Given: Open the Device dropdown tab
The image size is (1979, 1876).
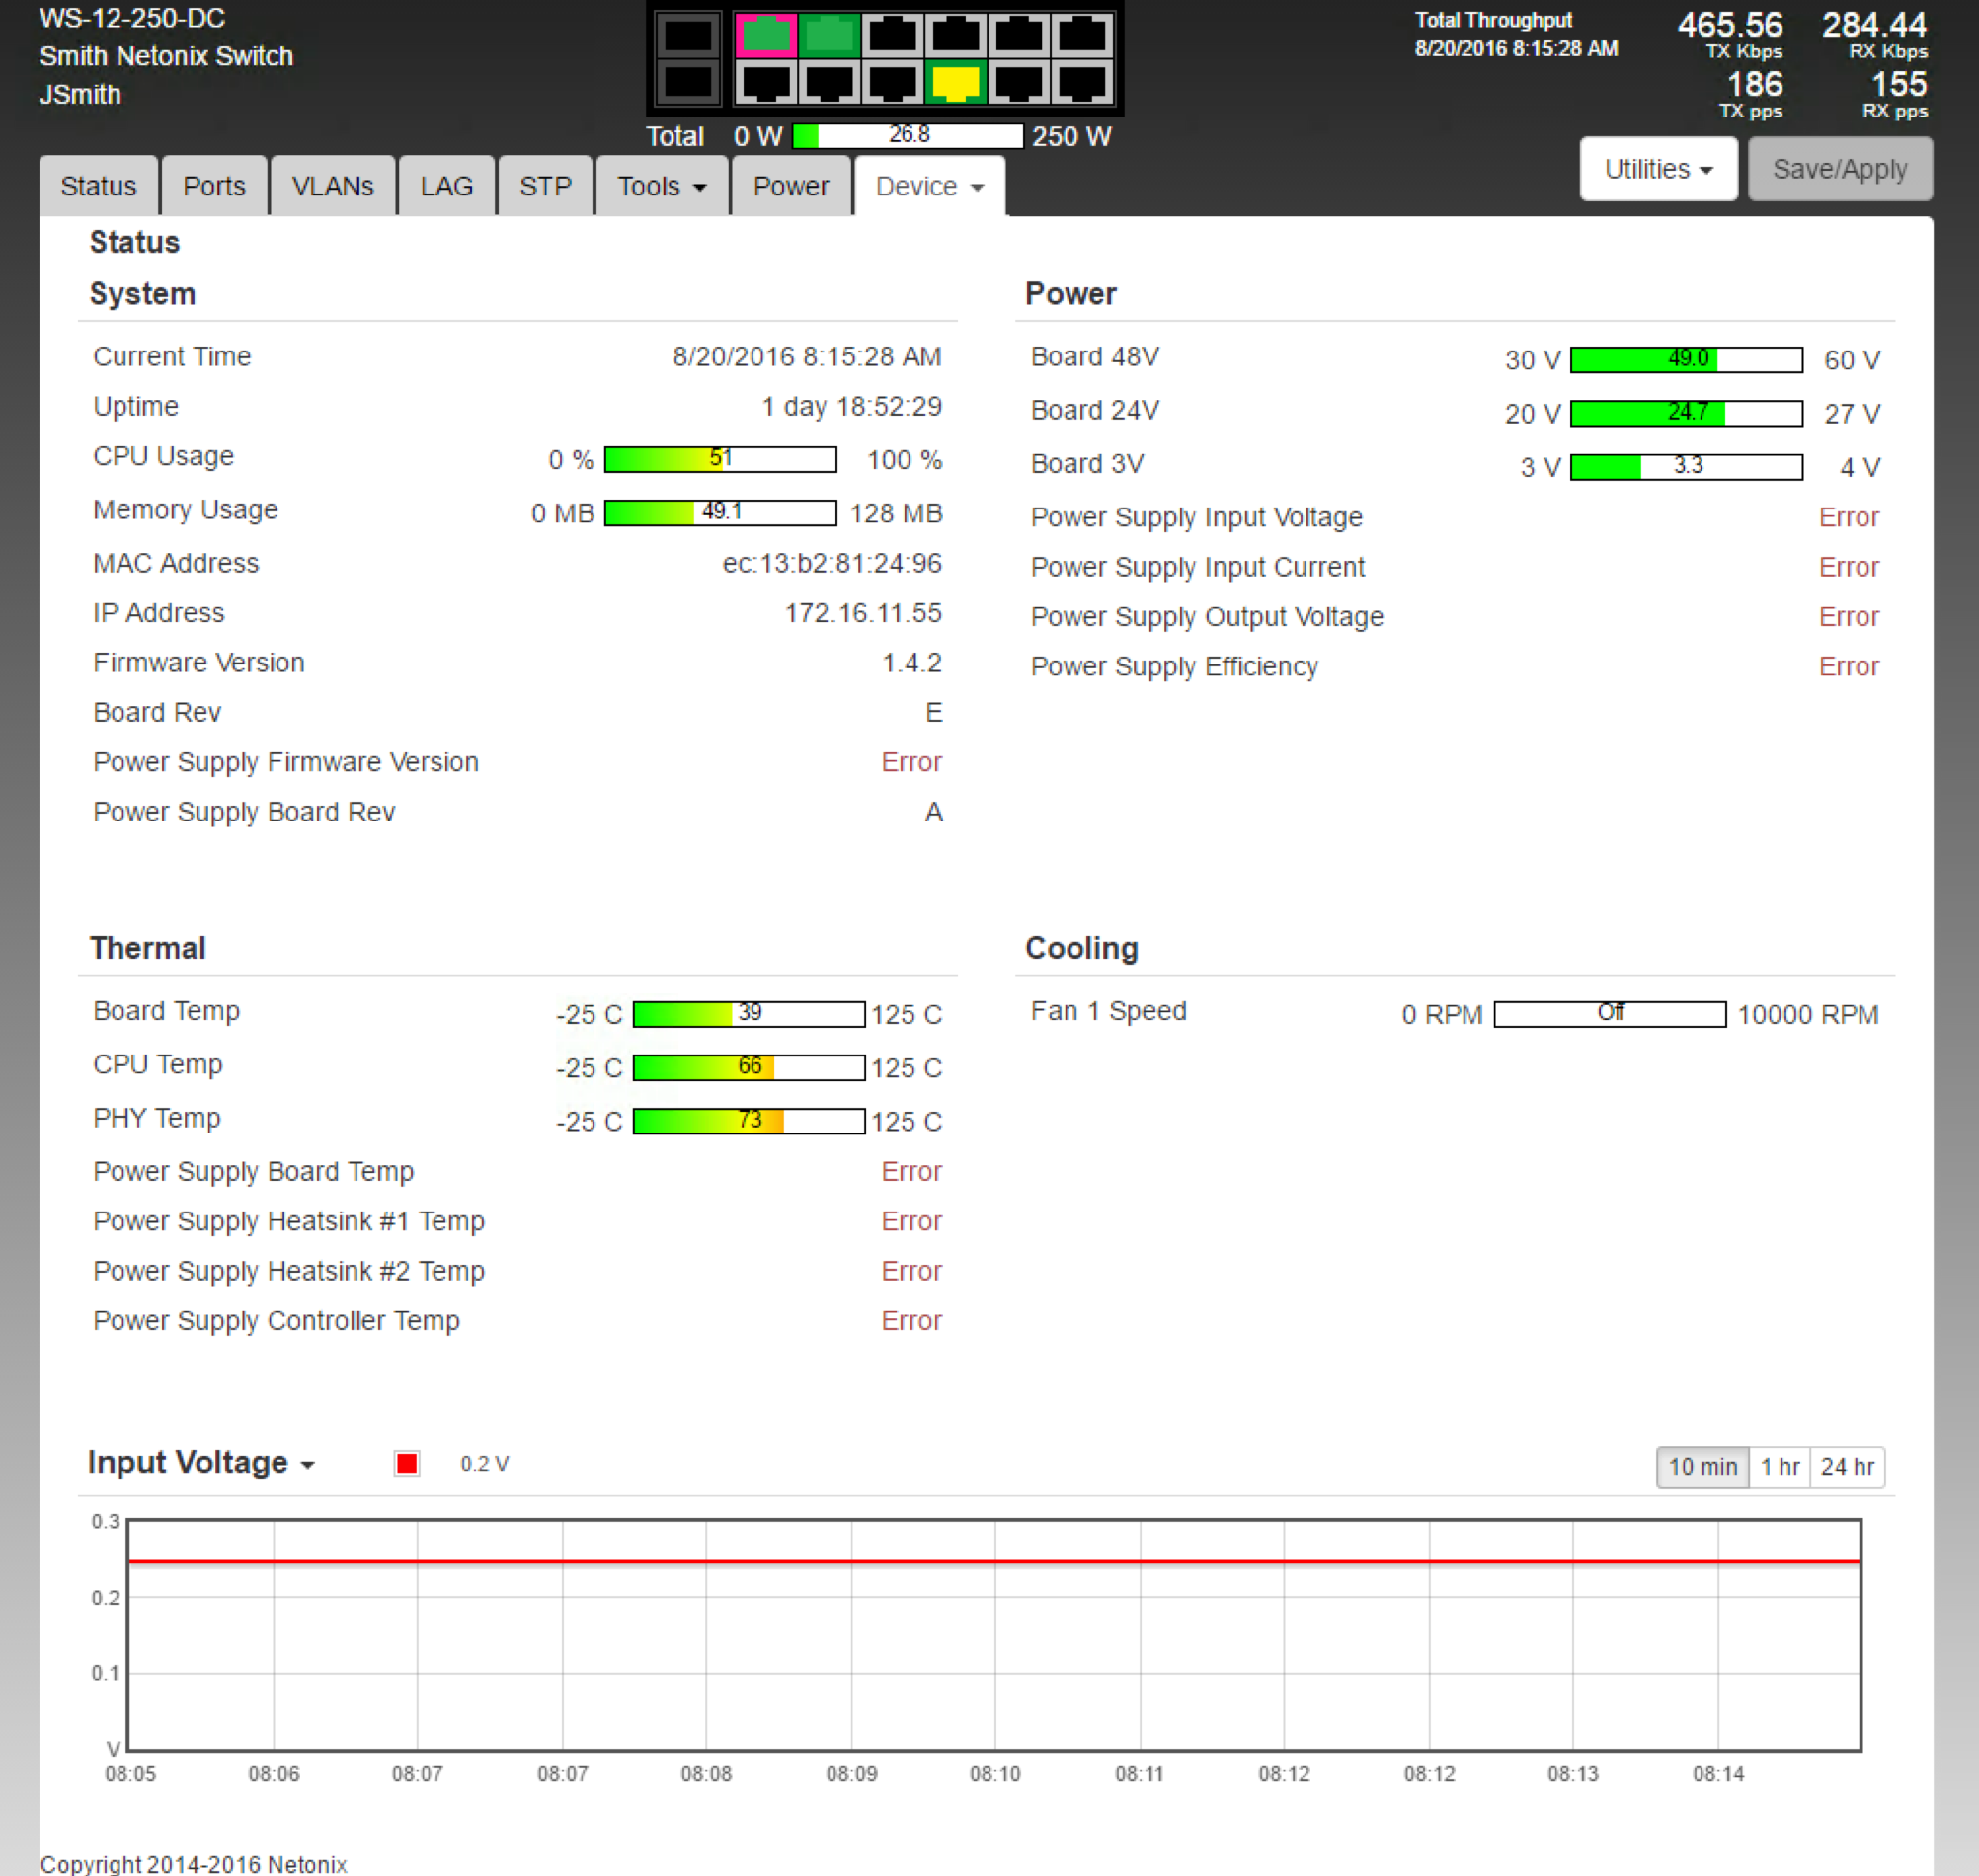Looking at the screenshot, I should coord(928,186).
